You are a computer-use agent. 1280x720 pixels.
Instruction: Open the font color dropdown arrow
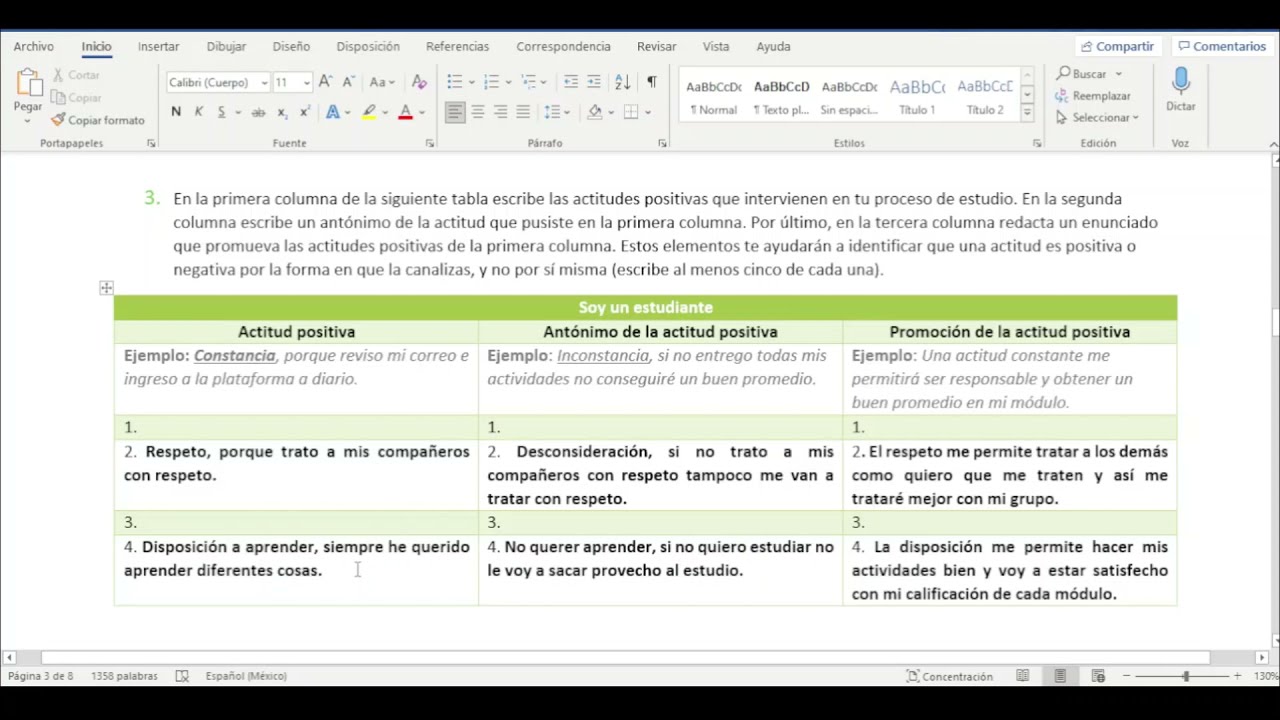tap(421, 113)
